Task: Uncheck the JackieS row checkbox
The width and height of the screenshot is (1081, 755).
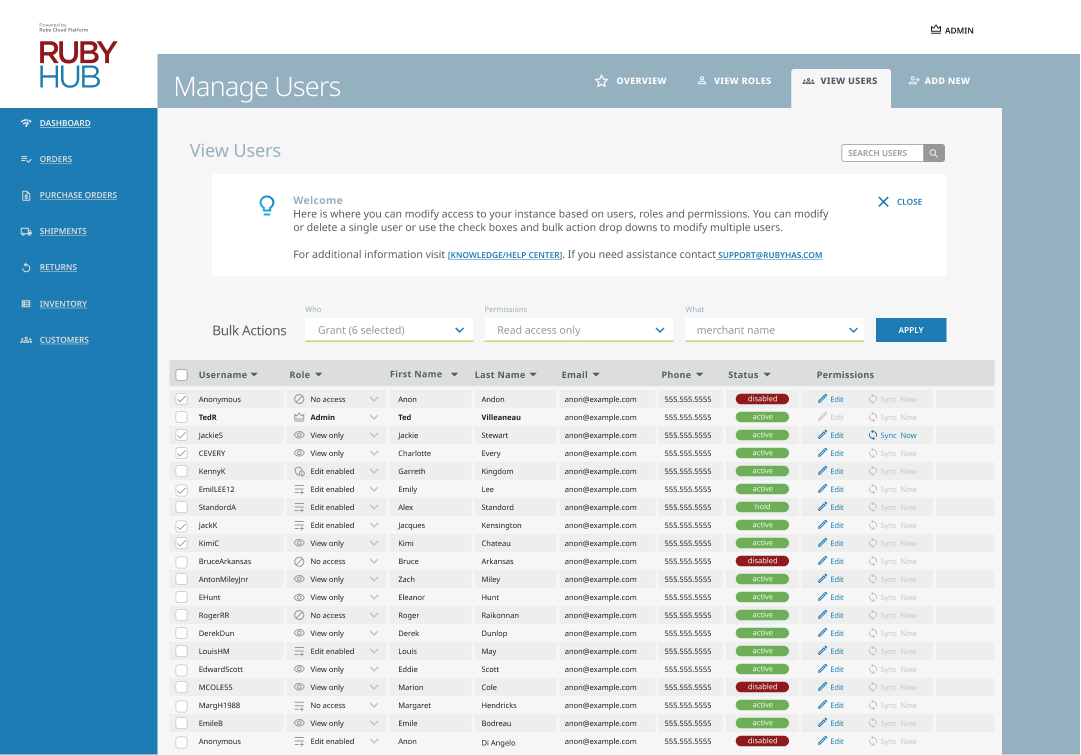Action: [x=181, y=435]
